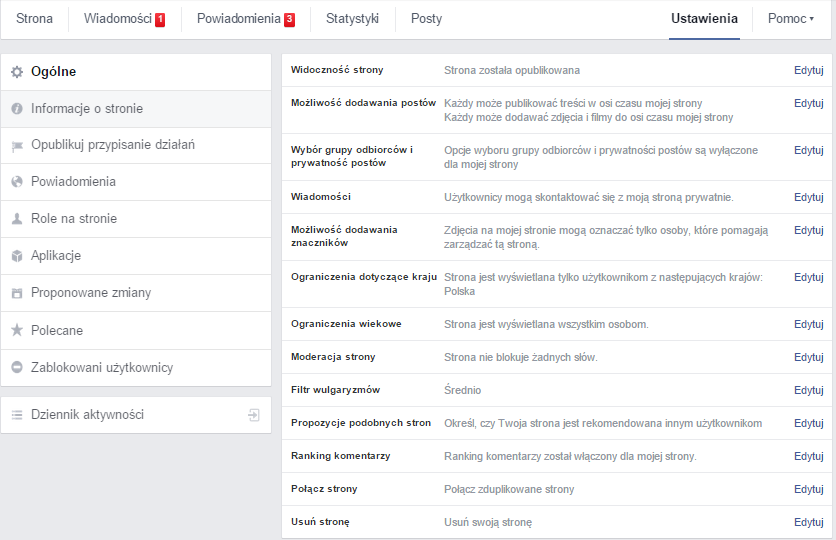Click the gear icon beside Ogólne
Screen dimensions: 836x540
tap(17, 71)
